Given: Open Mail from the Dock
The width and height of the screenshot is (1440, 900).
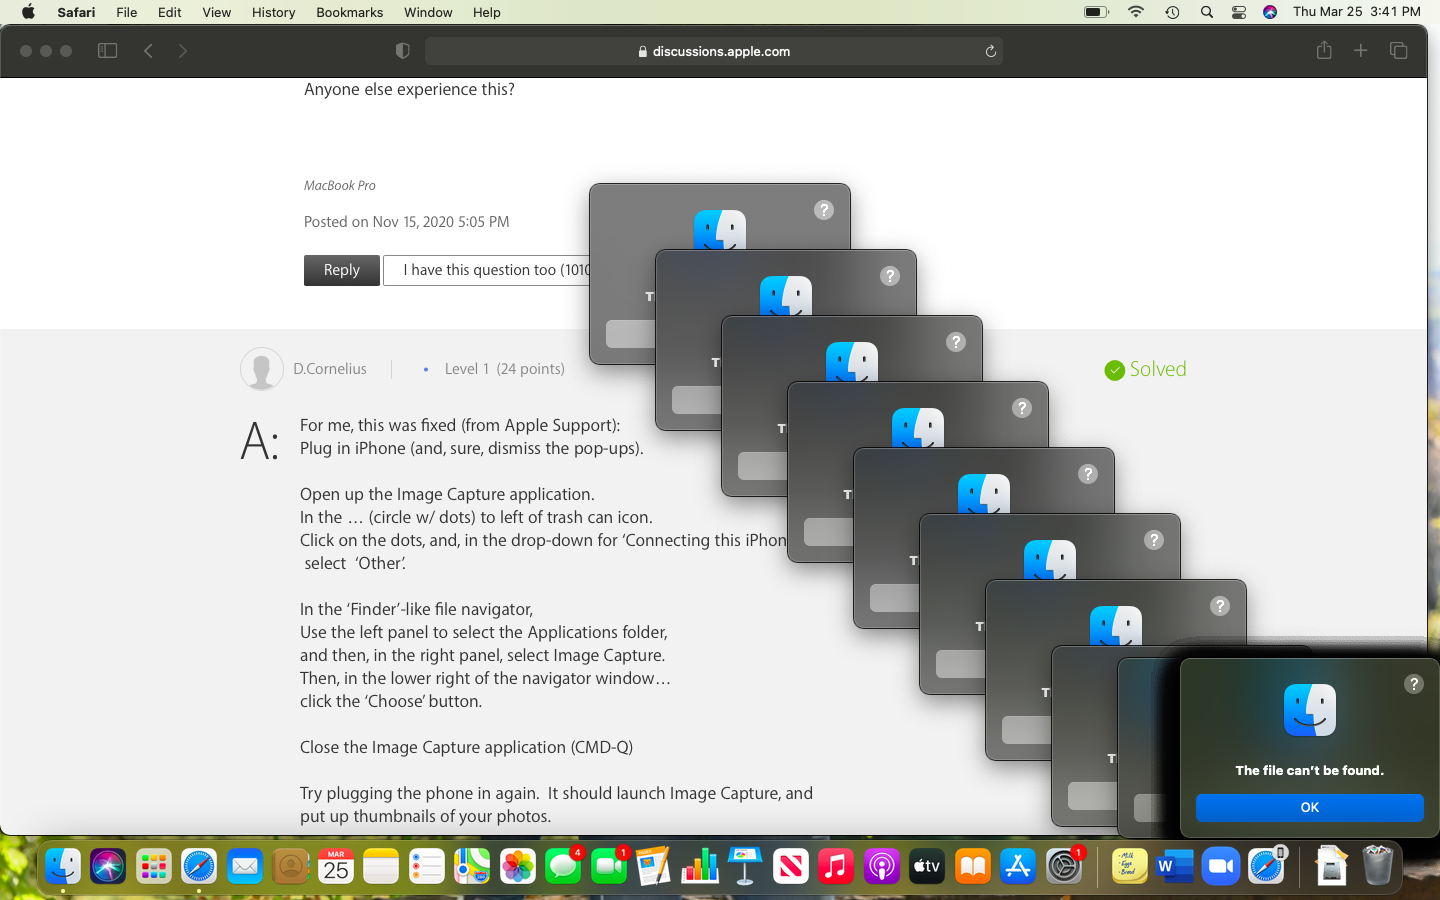Looking at the screenshot, I should [245, 866].
